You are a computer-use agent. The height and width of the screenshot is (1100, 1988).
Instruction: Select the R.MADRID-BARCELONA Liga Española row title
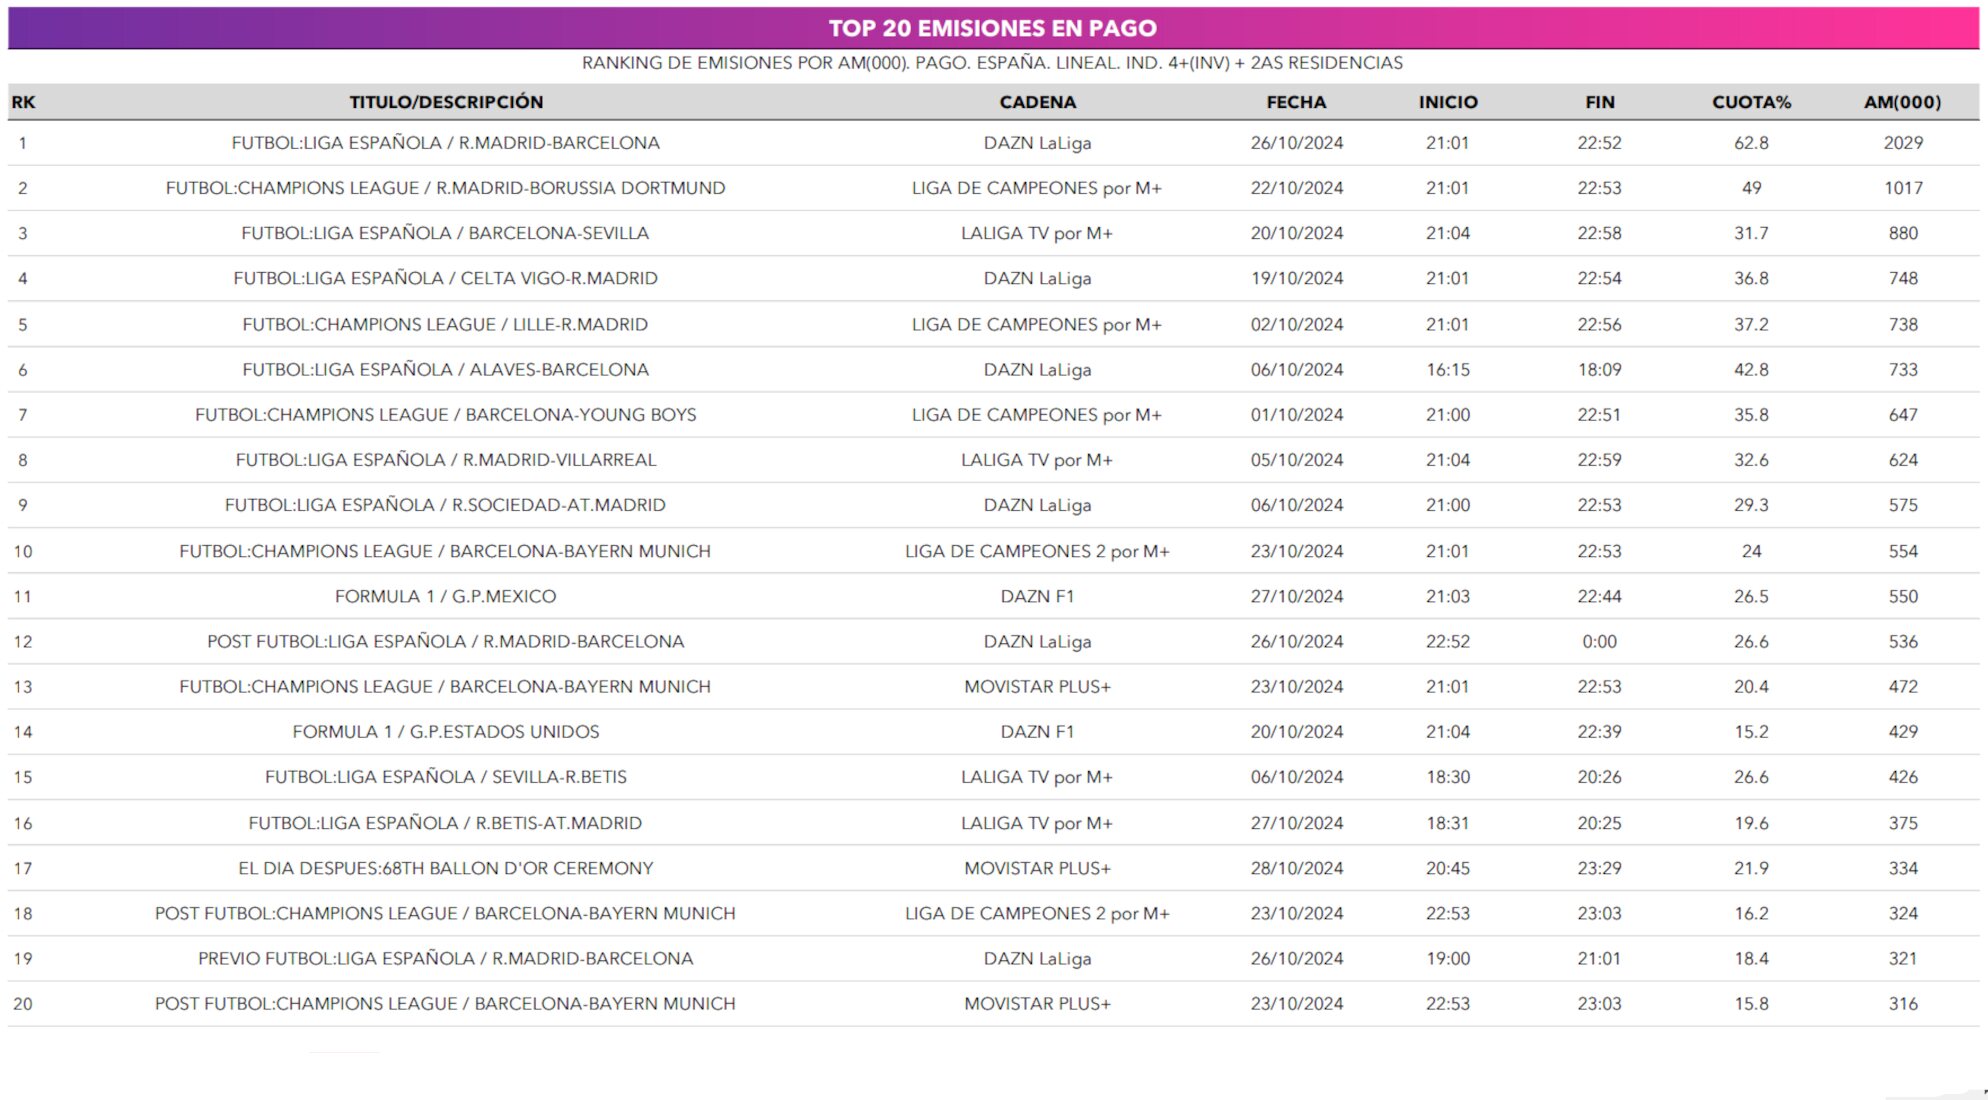[446, 143]
